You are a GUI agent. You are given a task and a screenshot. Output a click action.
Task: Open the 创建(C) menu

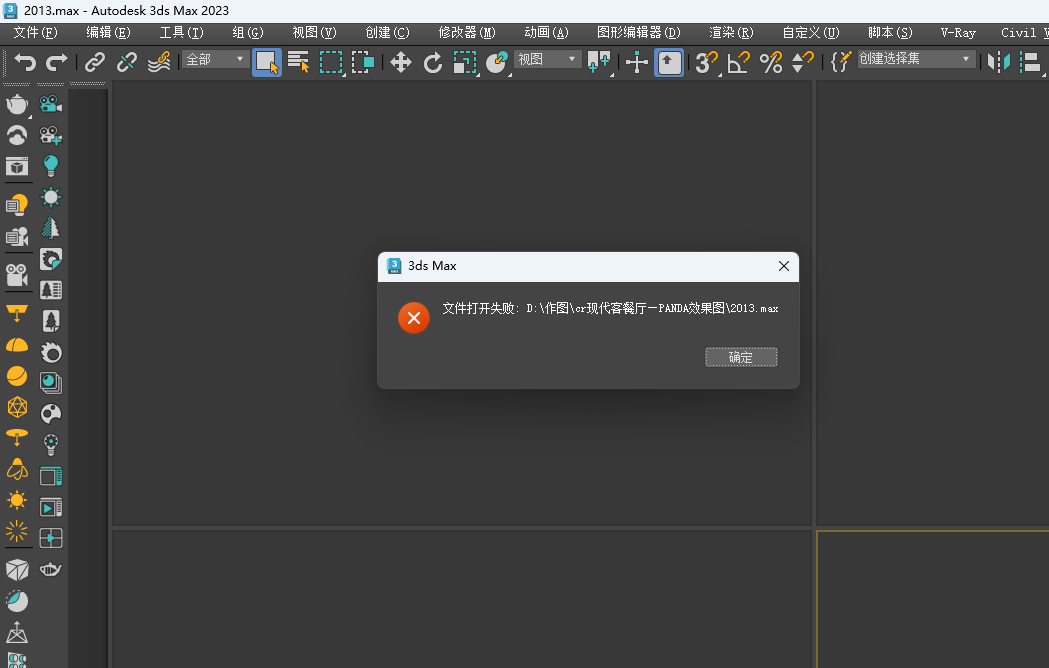tap(387, 32)
